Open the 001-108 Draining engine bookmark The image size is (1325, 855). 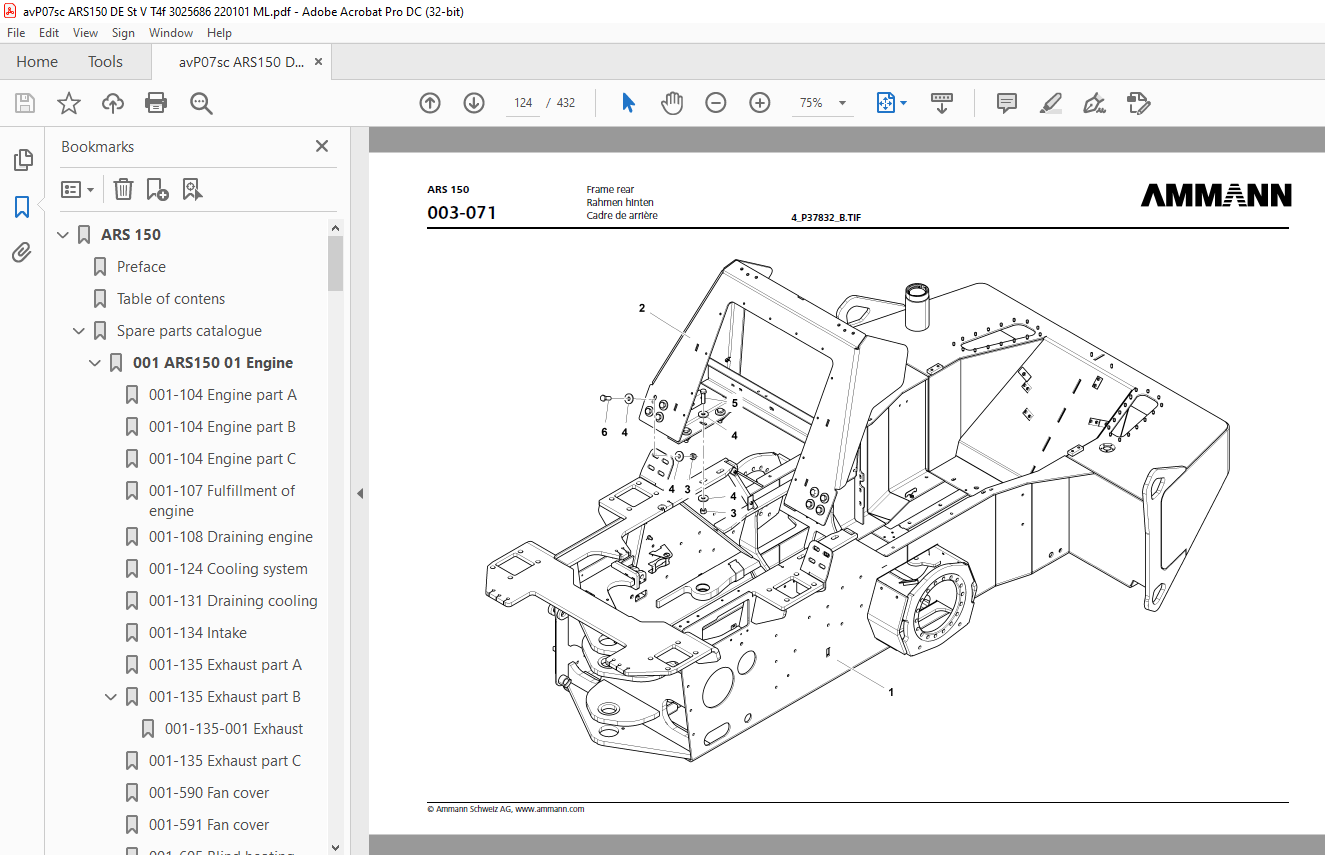[231, 537]
